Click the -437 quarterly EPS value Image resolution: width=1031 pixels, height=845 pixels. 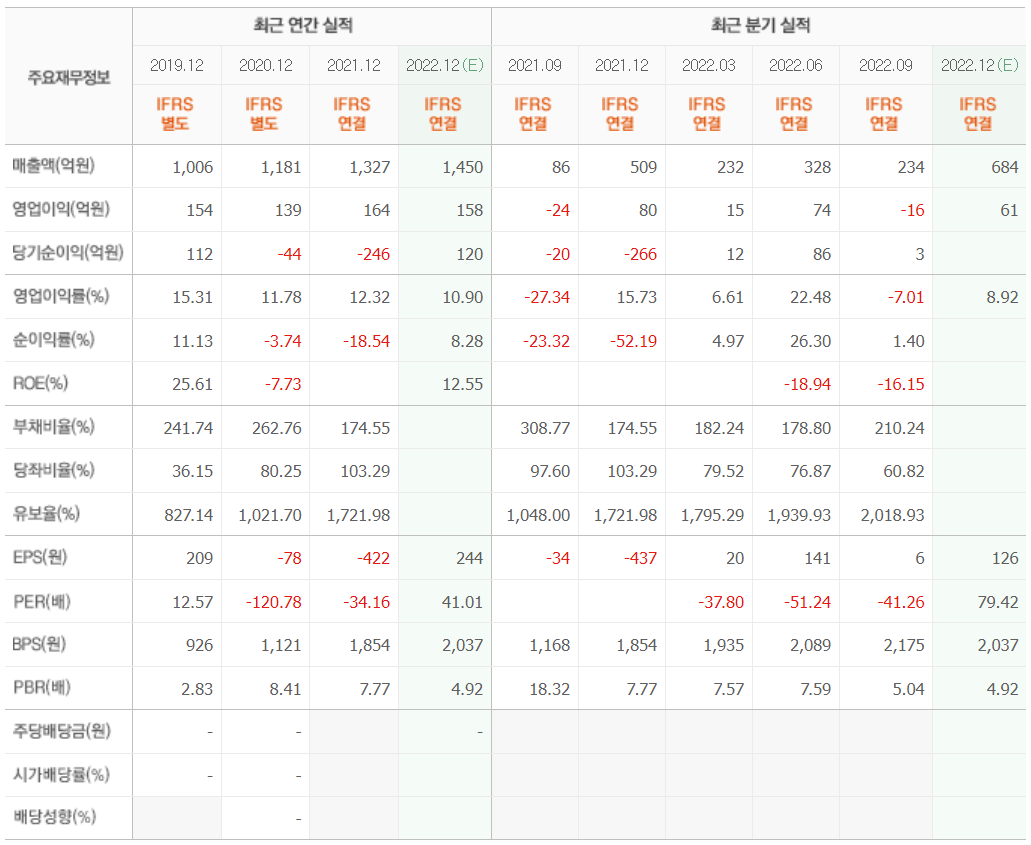pyautogui.click(x=640, y=558)
